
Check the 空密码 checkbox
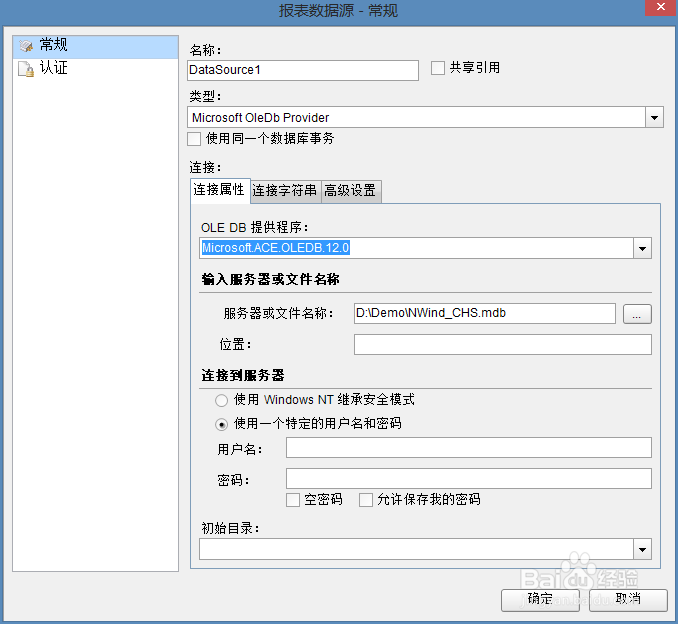click(293, 500)
